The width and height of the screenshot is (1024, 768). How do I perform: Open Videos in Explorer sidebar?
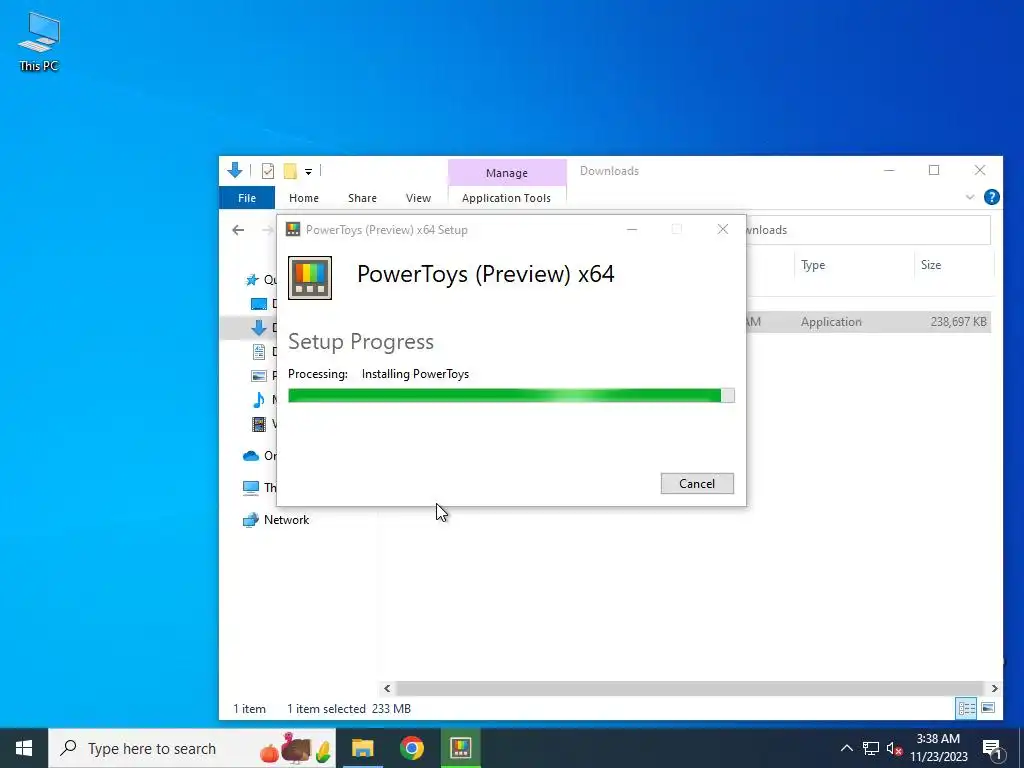click(x=259, y=424)
